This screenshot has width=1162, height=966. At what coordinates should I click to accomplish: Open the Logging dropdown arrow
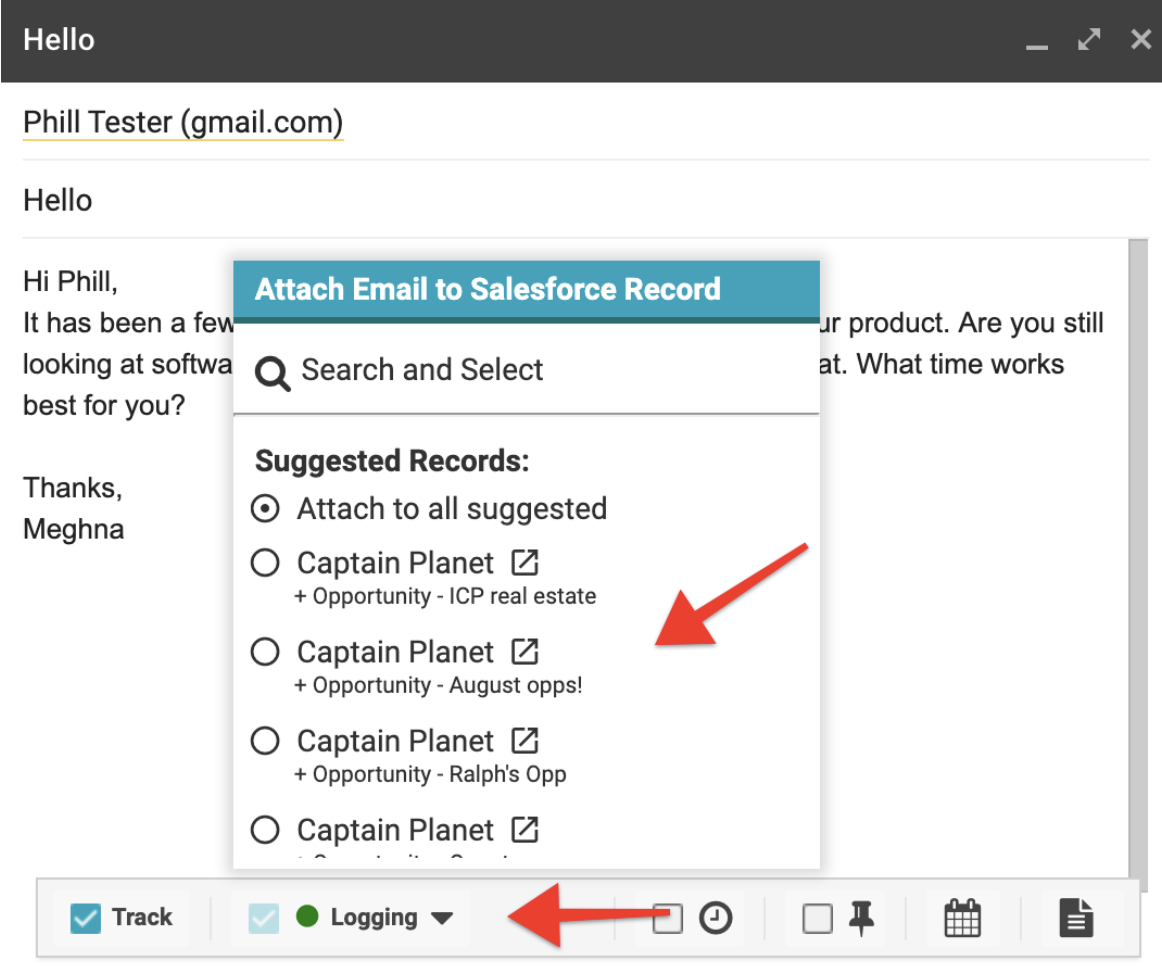click(442, 919)
